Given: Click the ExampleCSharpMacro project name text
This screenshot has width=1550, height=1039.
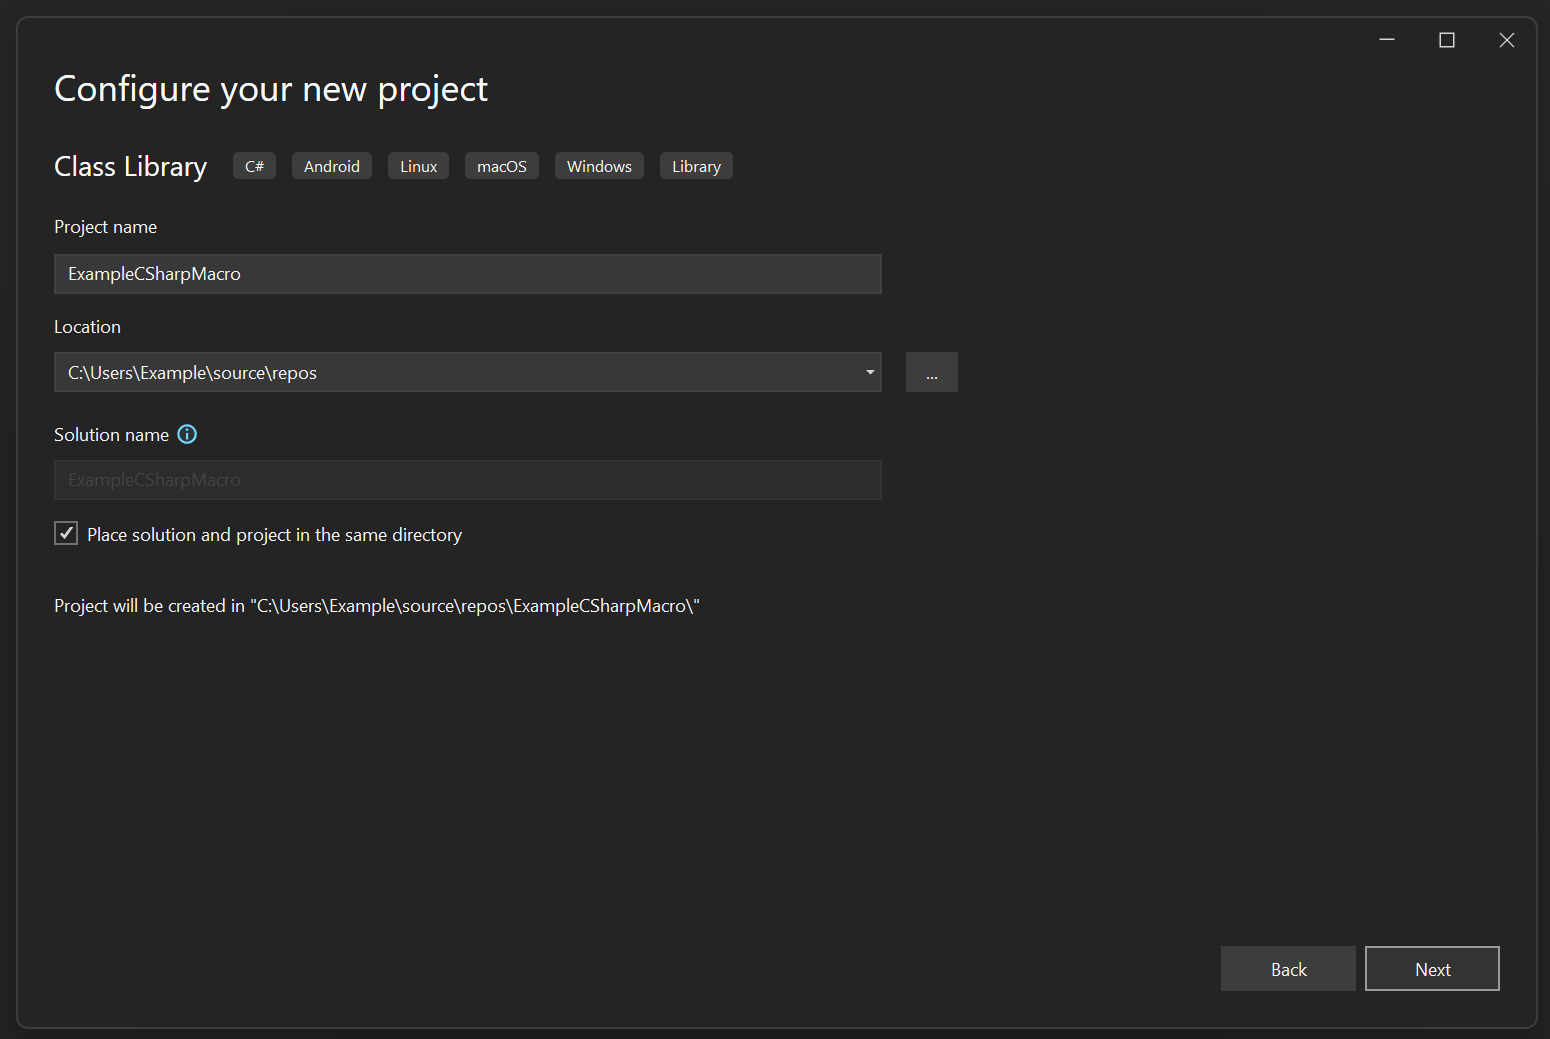Looking at the screenshot, I should [153, 273].
